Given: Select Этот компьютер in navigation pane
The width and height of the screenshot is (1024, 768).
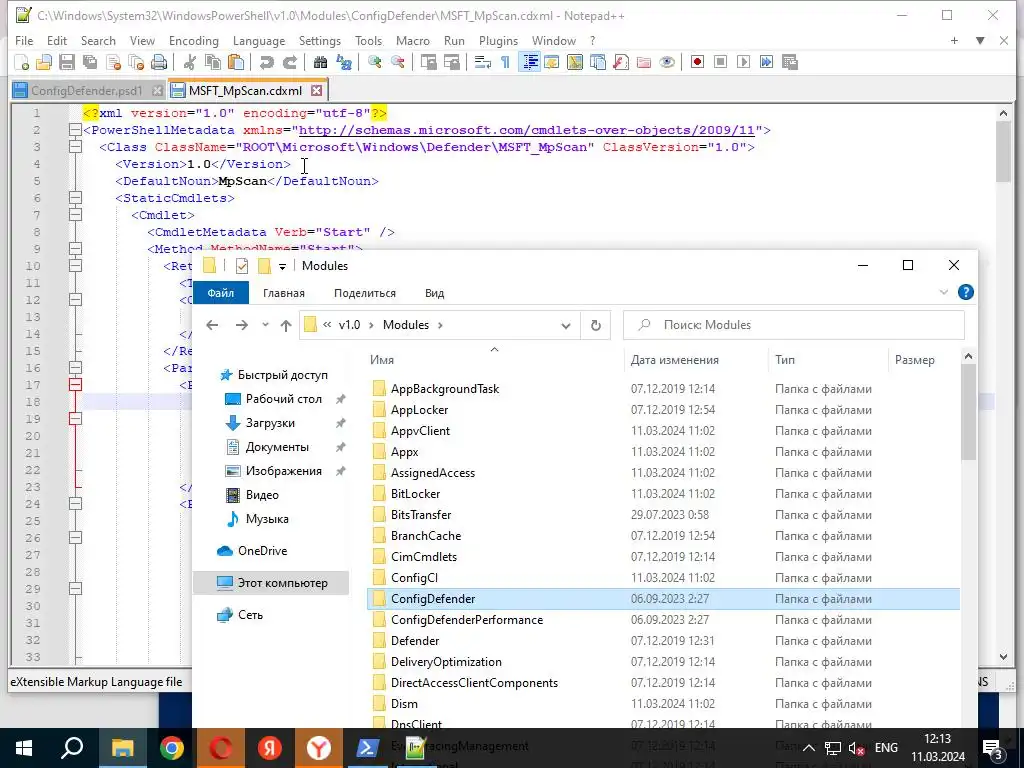Looking at the screenshot, I should point(272,583).
